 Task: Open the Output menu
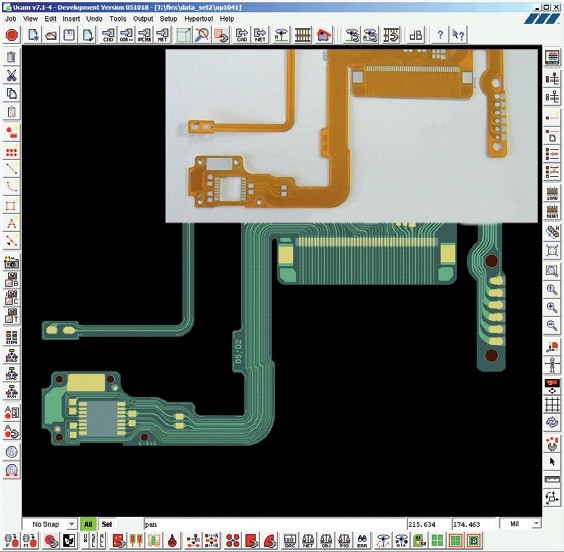click(143, 19)
